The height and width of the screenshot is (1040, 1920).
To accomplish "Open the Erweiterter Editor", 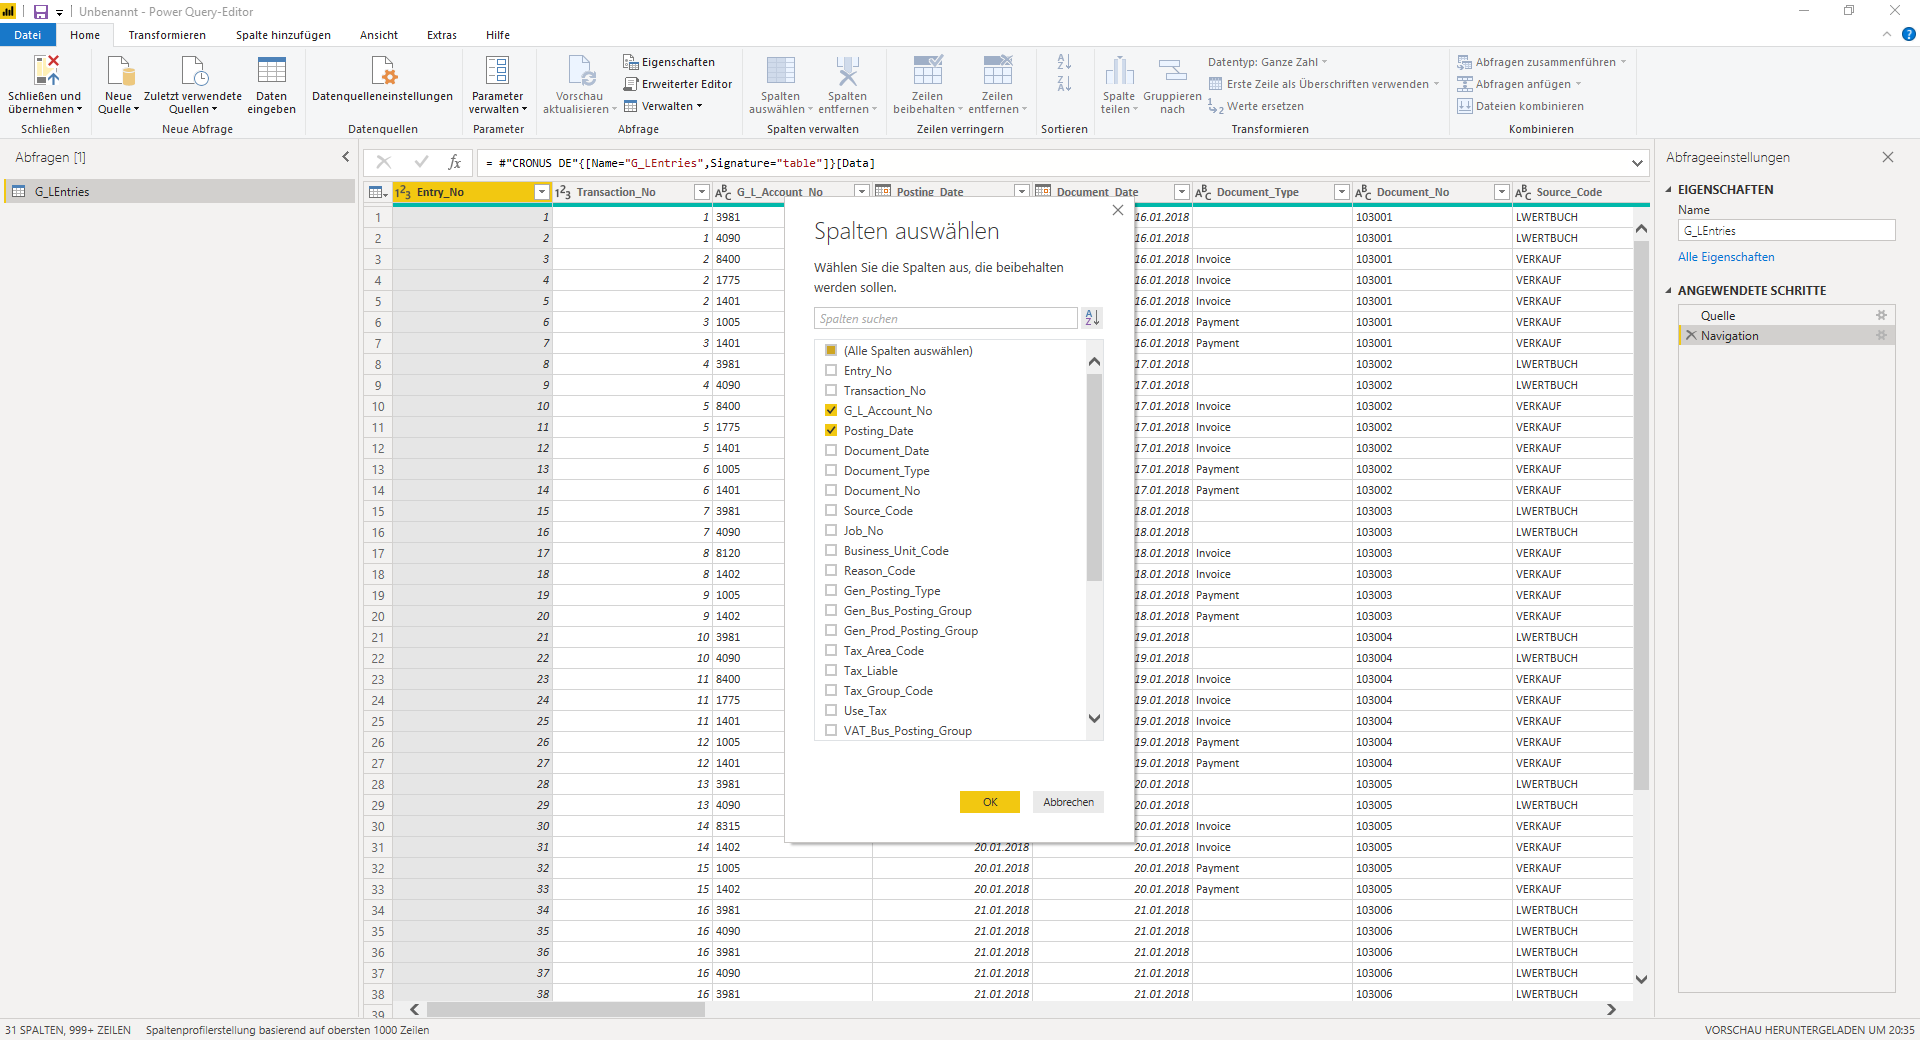I will 678,84.
